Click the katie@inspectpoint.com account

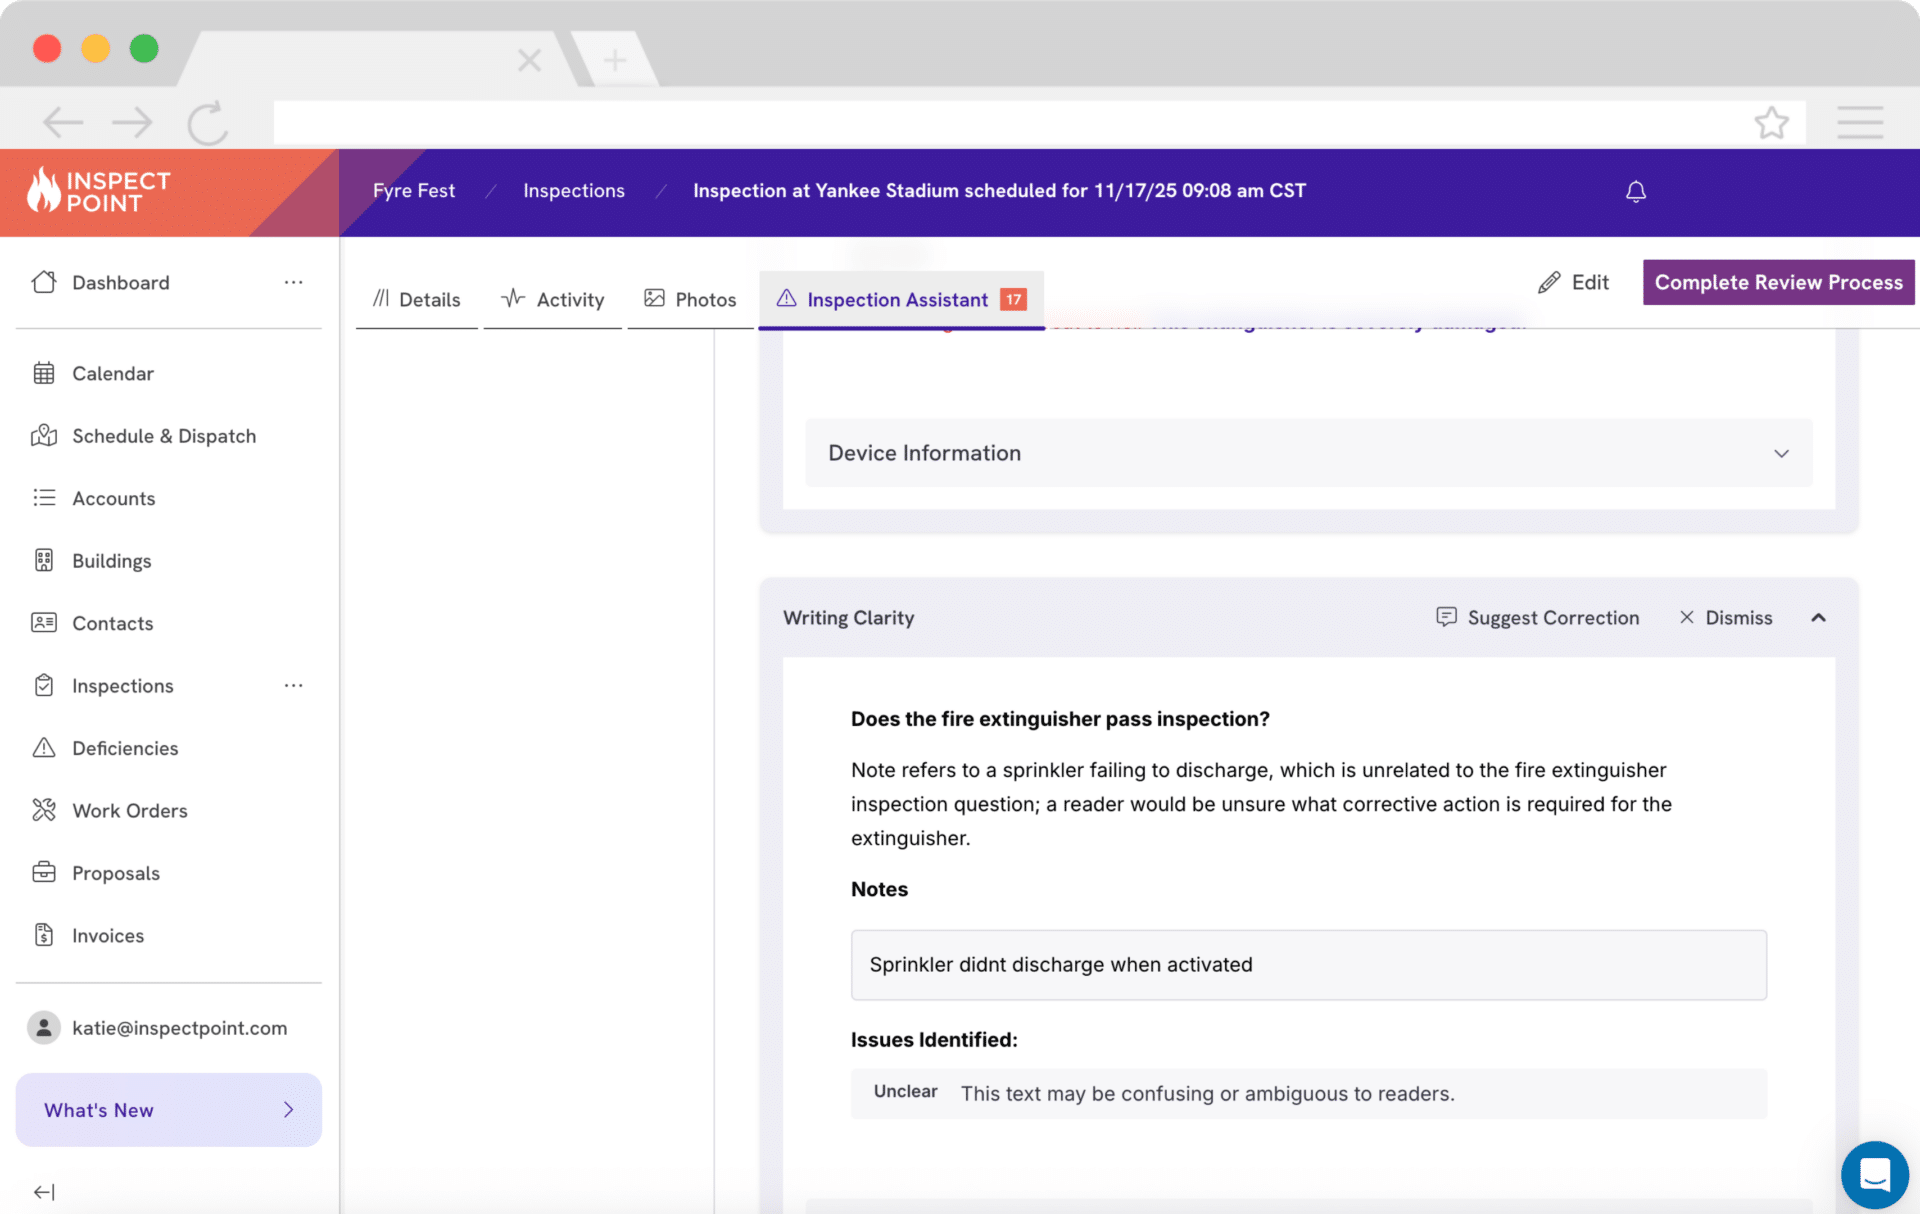pyautogui.click(x=180, y=1028)
